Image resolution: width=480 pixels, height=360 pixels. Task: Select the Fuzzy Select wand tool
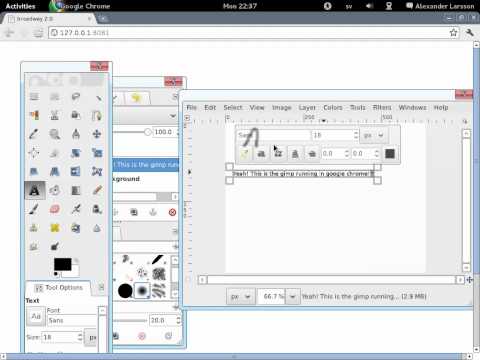tap(97, 97)
